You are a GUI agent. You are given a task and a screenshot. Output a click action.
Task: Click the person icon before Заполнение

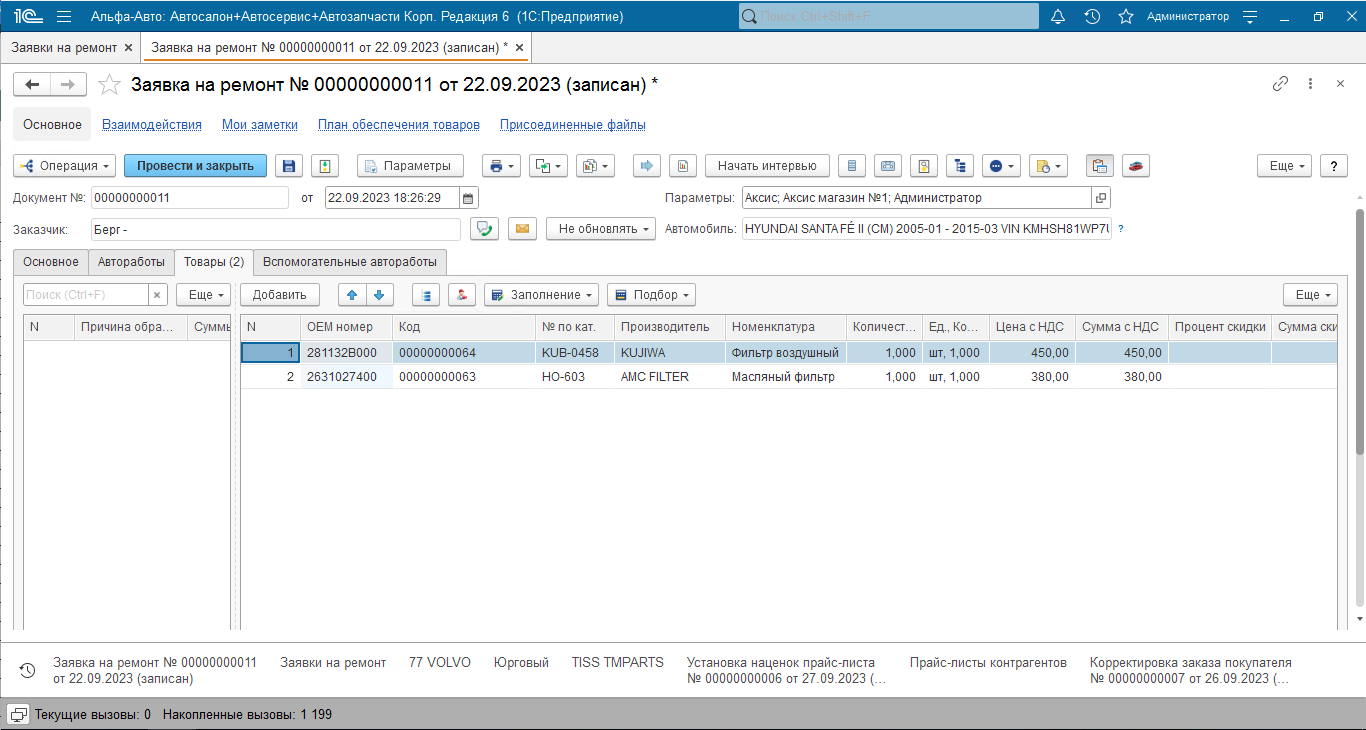[x=462, y=295]
